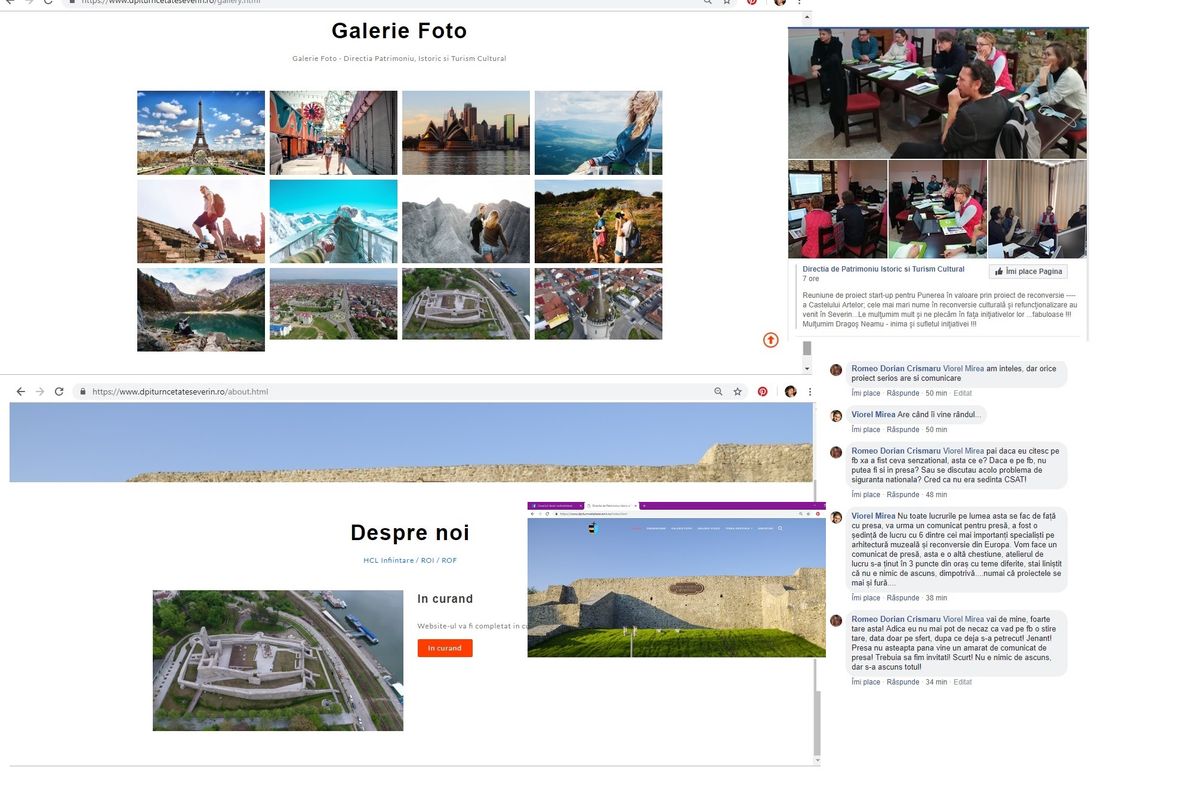
Task: Open the Chrome three-dot menu in the top window
Action: (798, 3)
